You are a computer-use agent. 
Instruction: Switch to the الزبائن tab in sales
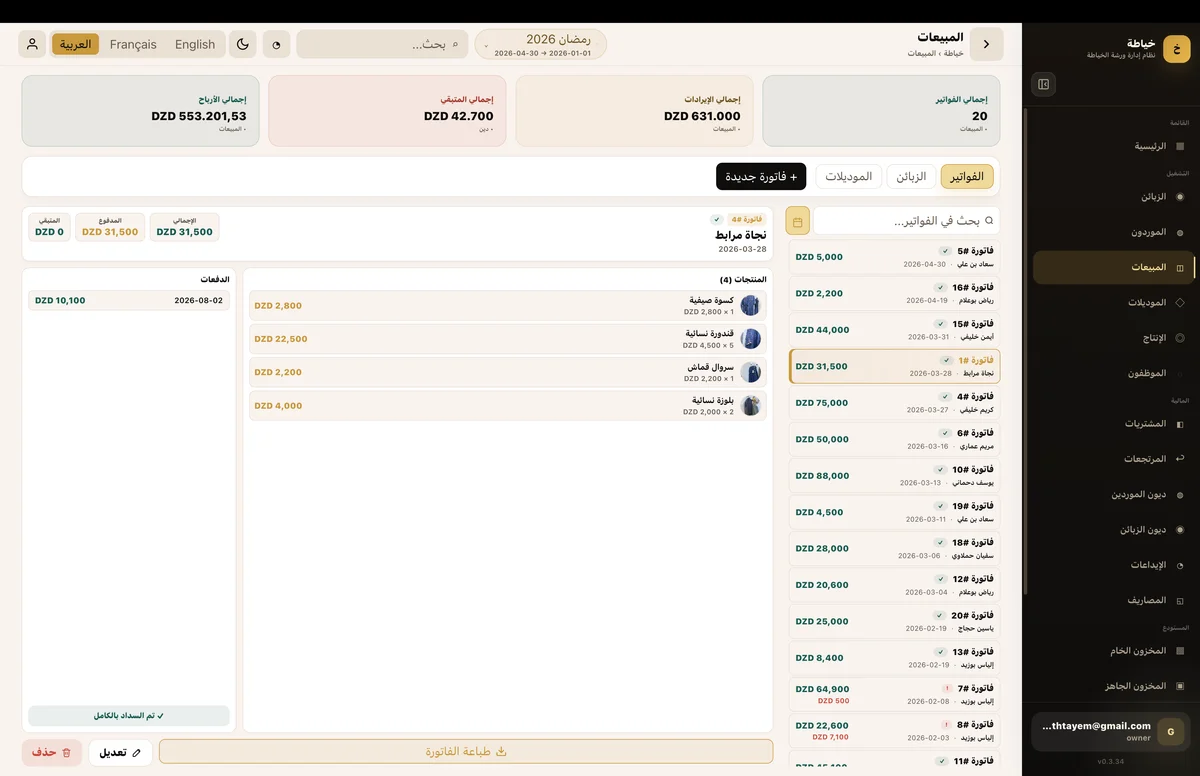tap(911, 177)
